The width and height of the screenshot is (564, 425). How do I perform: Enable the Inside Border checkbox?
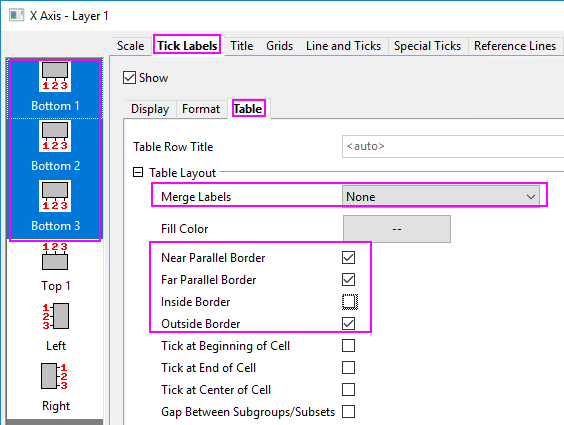click(349, 302)
